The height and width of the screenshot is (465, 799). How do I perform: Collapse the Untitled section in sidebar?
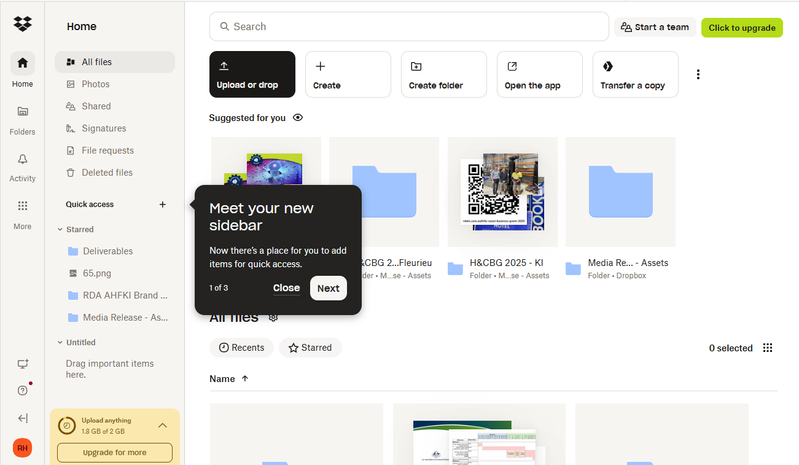click(60, 342)
